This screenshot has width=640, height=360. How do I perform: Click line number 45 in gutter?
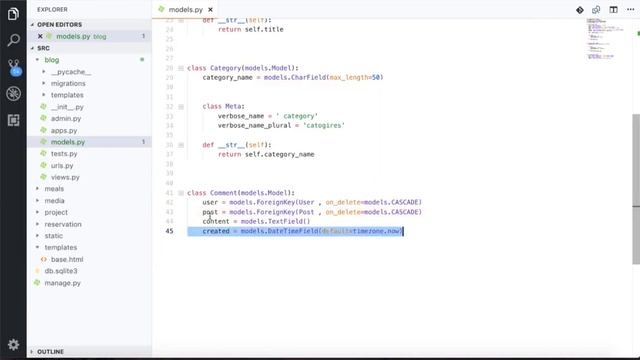pyautogui.click(x=169, y=231)
